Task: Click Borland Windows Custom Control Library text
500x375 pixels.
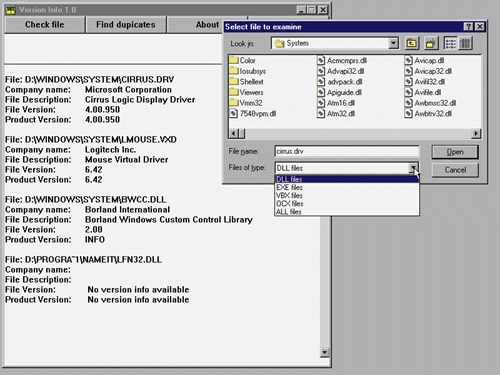Action: (169, 220)
